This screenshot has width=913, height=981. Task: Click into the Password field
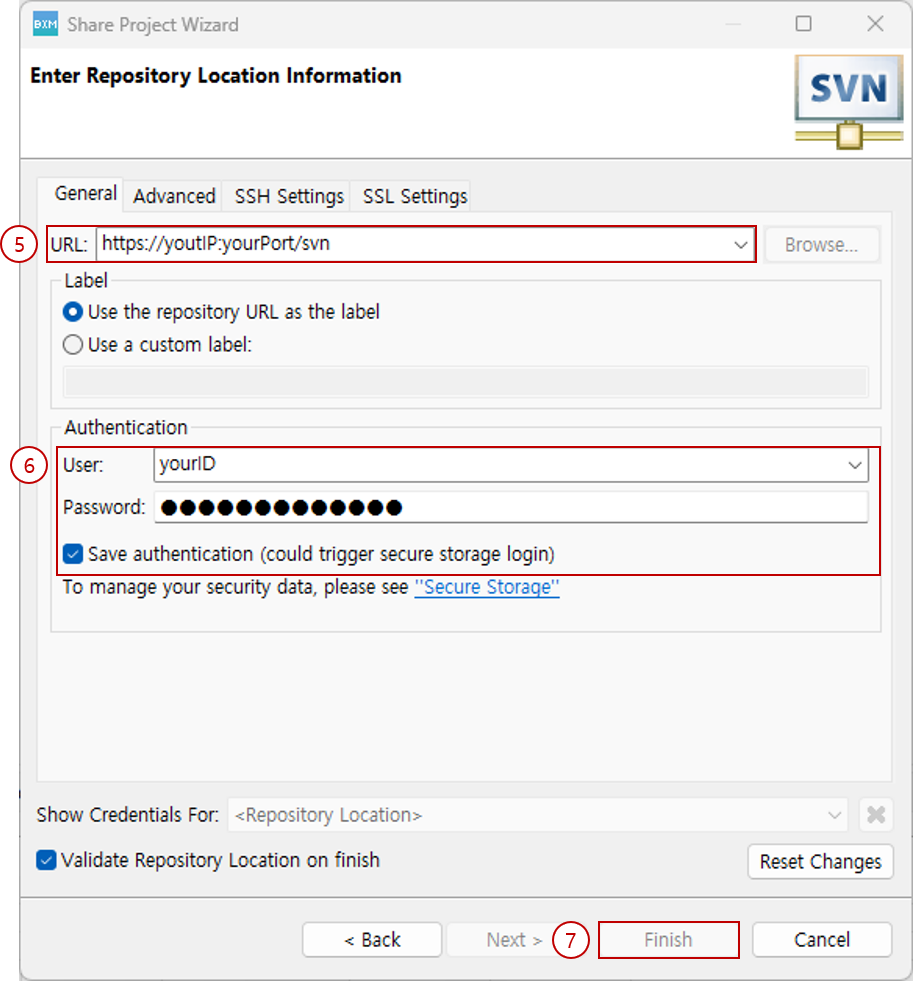click(510, 507)
